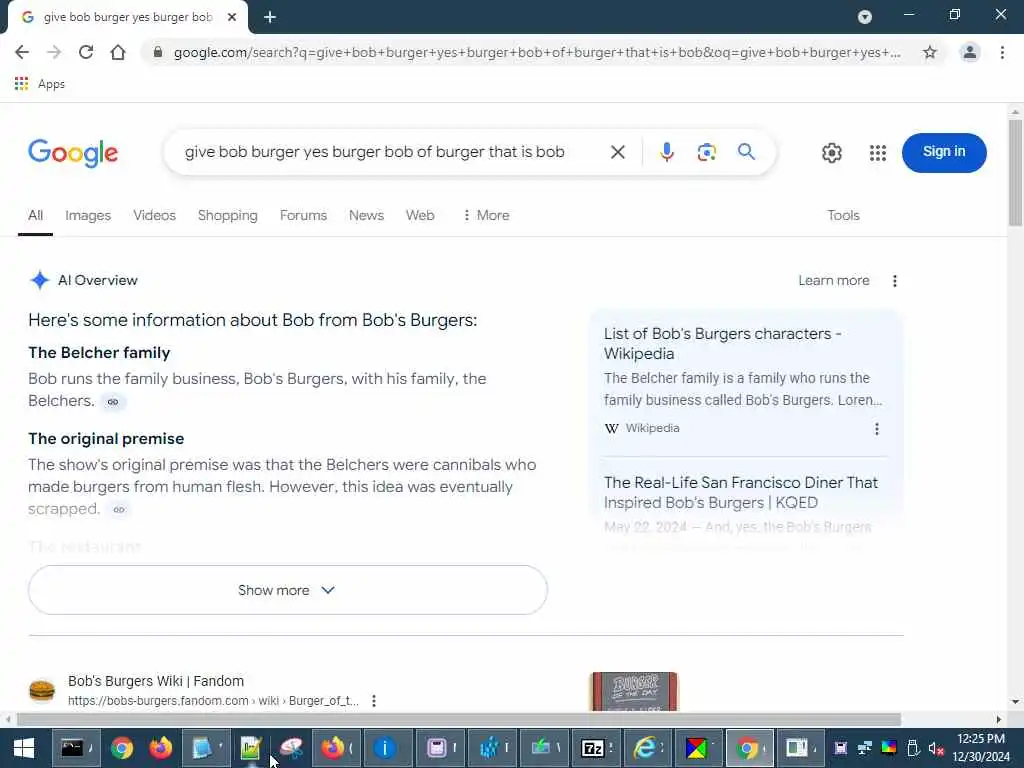
Task: Select 'The original premise' heading text
Action: pos(106,439)
